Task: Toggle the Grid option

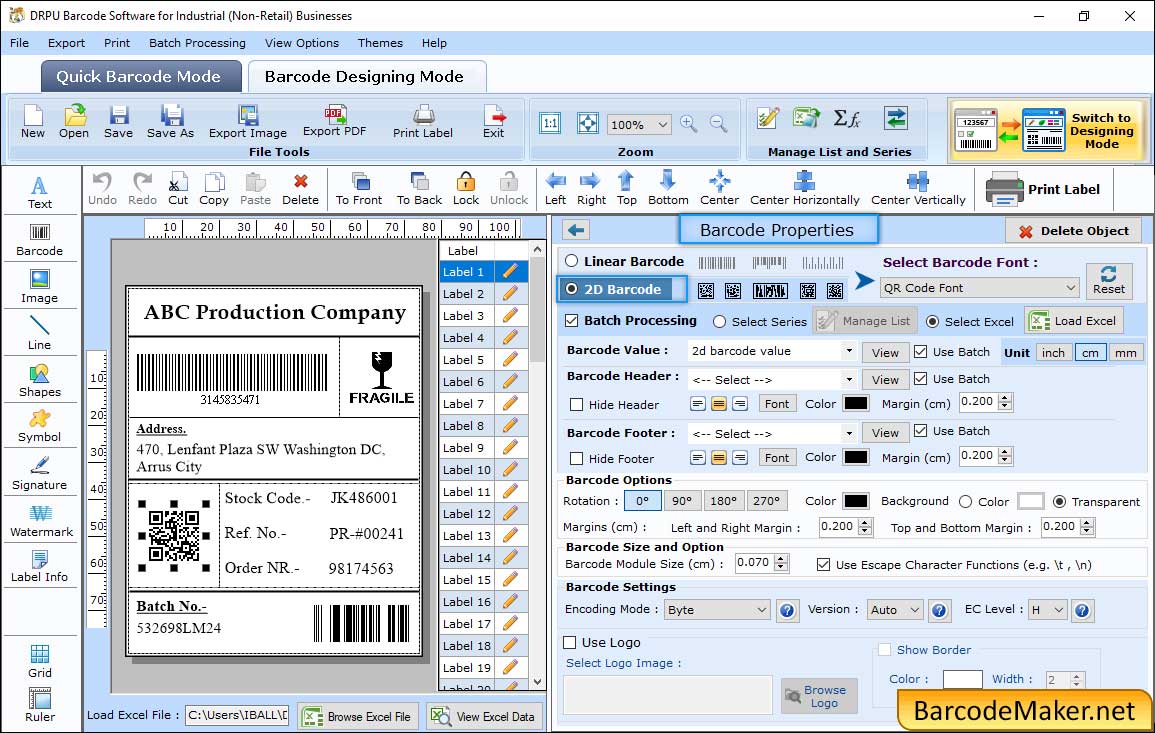Action: (x=40, y=662)
